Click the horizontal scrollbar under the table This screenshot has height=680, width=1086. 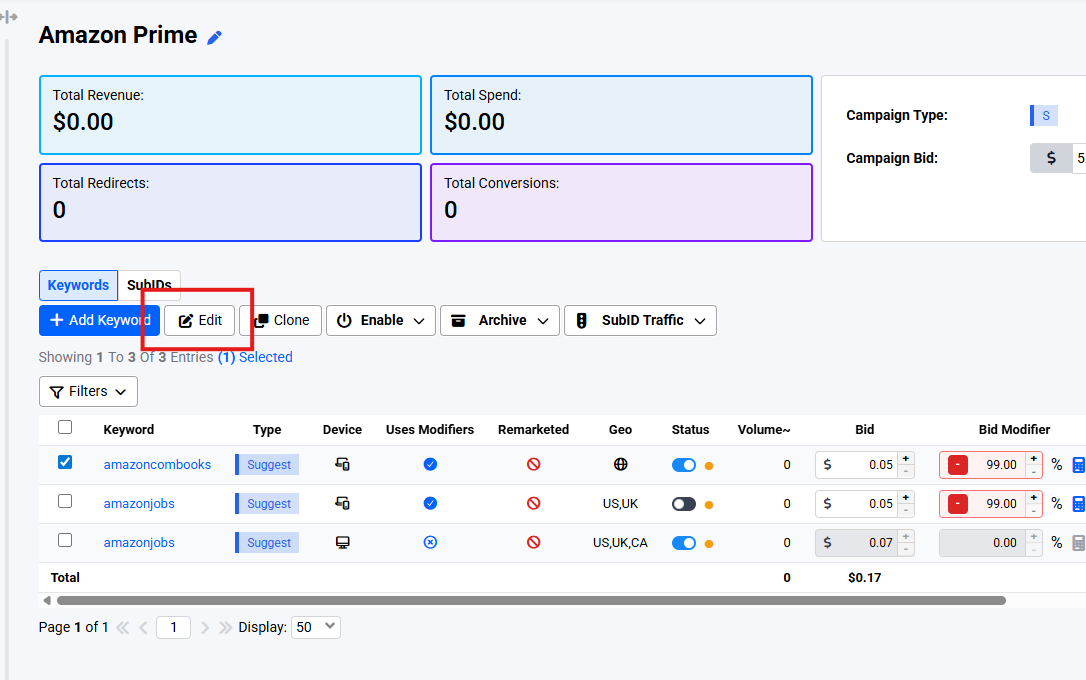tap(530, 601)
